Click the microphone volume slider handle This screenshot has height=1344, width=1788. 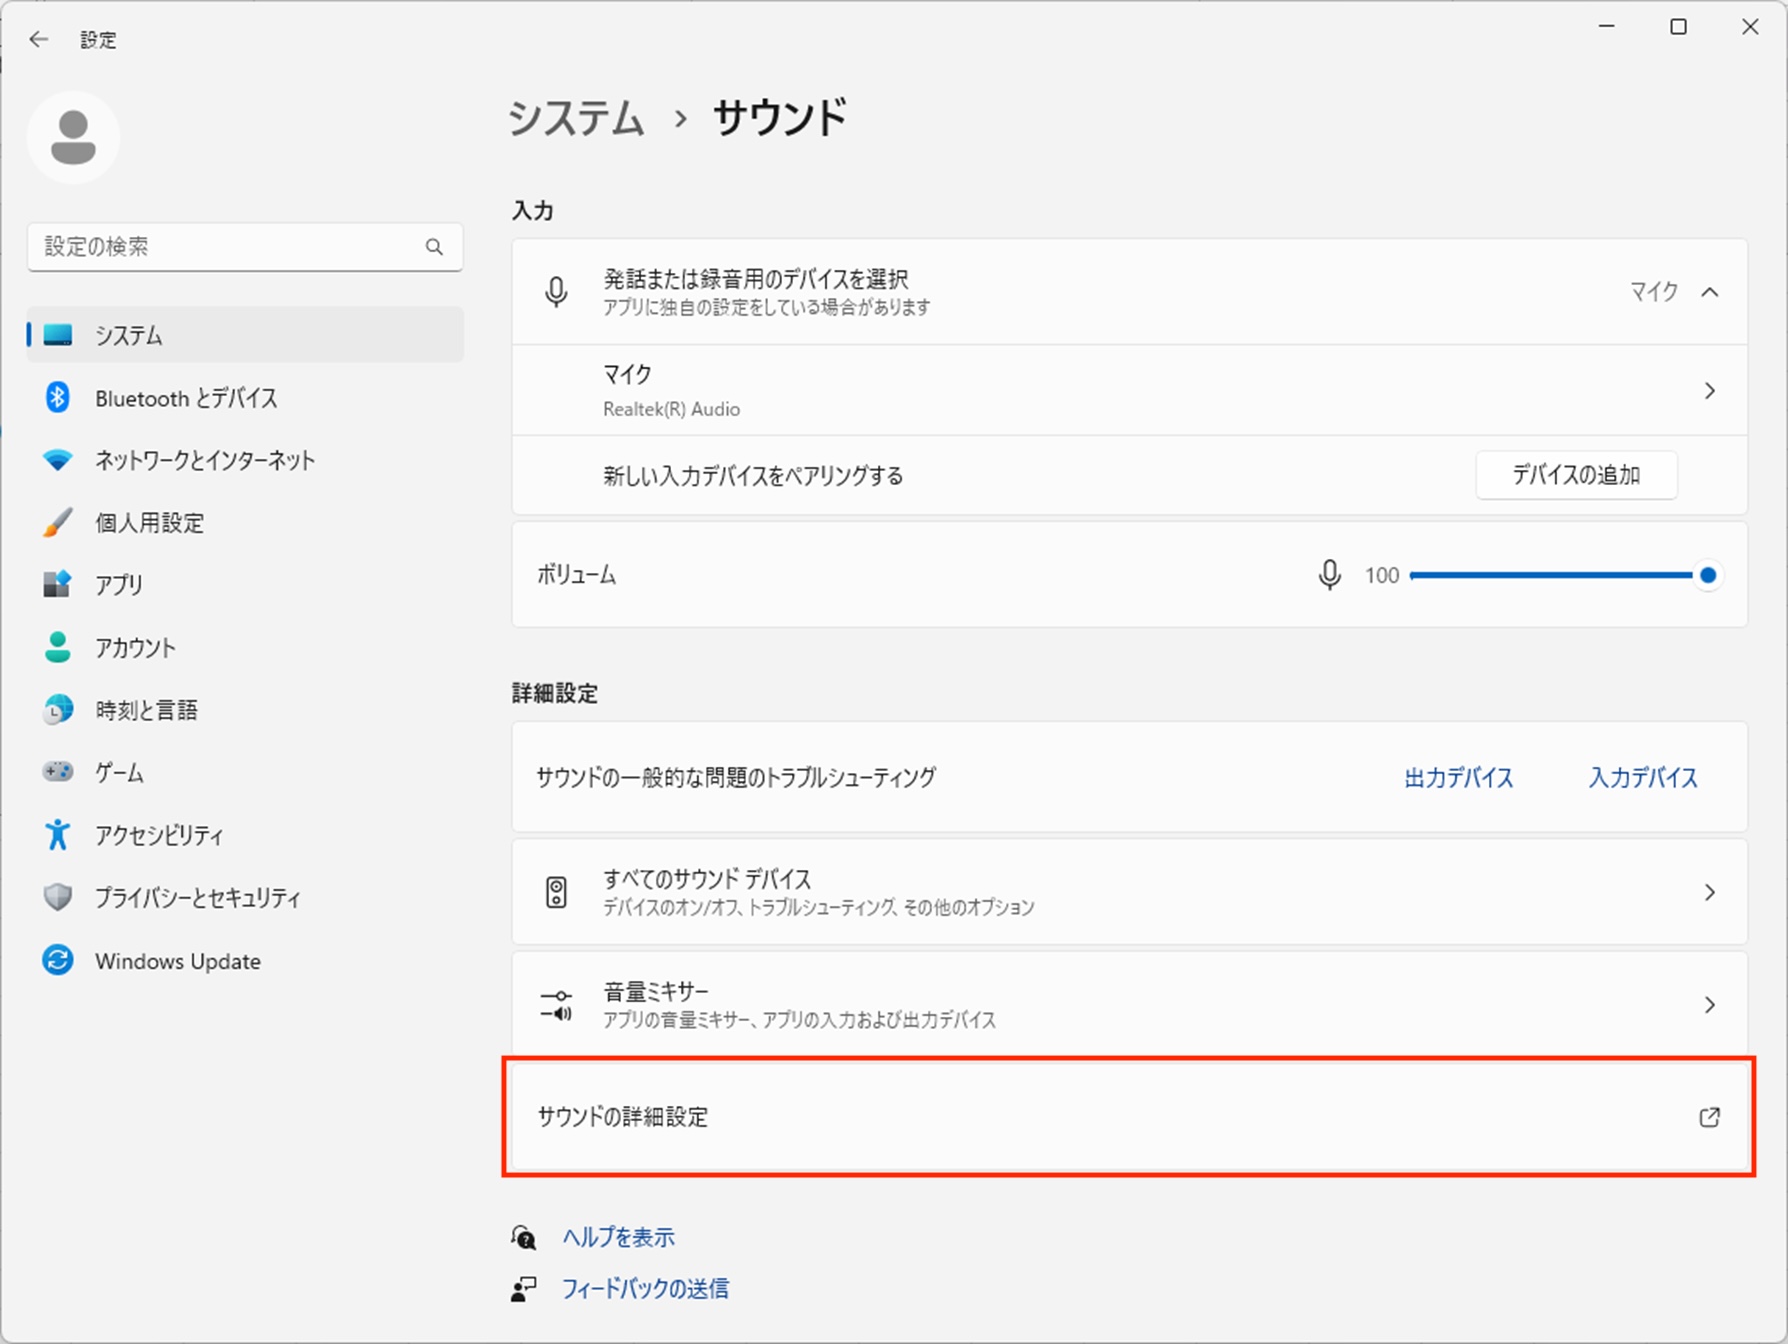pos(1708,575)
